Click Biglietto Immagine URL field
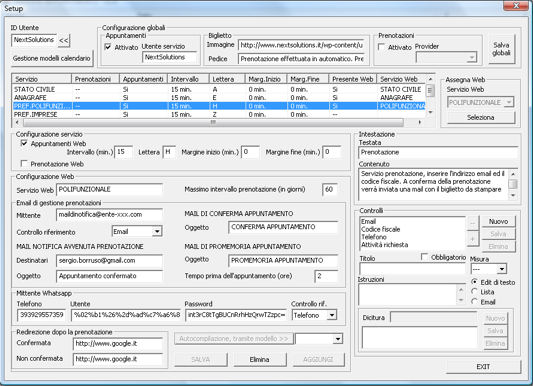The width and height of the screenshot is (533, 386). point(301,45)
